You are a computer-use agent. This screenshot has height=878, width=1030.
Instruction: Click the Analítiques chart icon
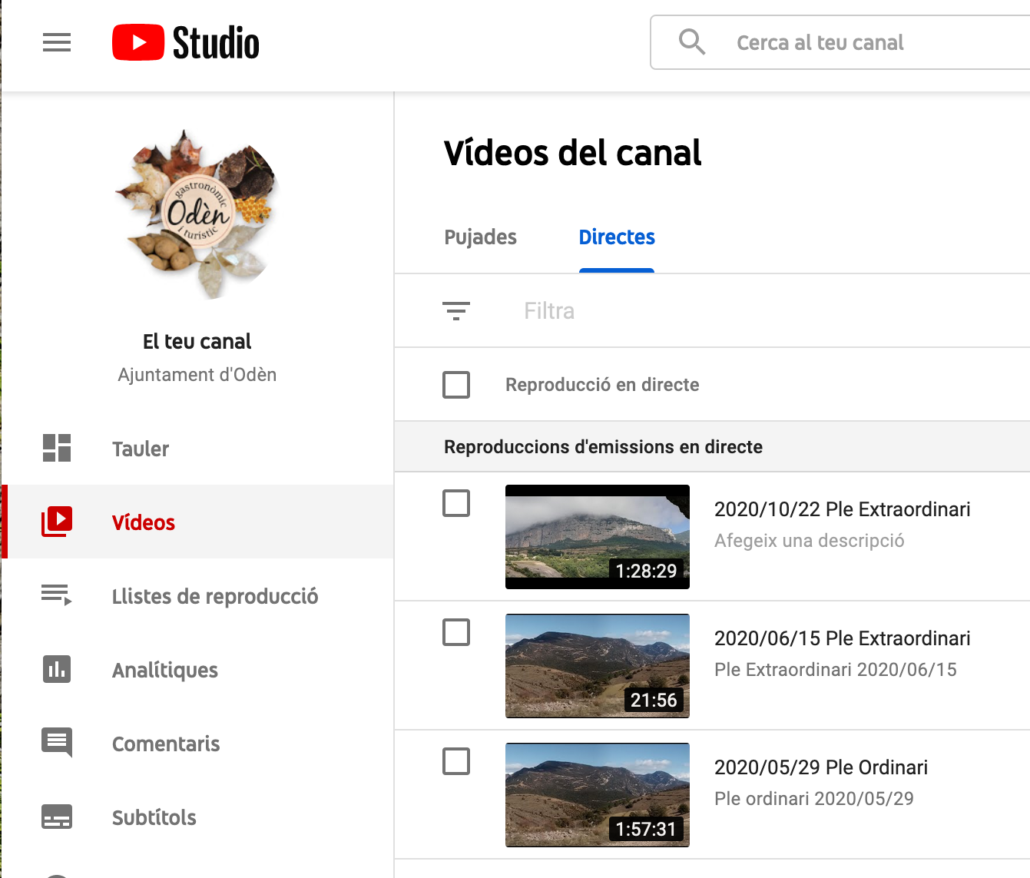point(56,669)
